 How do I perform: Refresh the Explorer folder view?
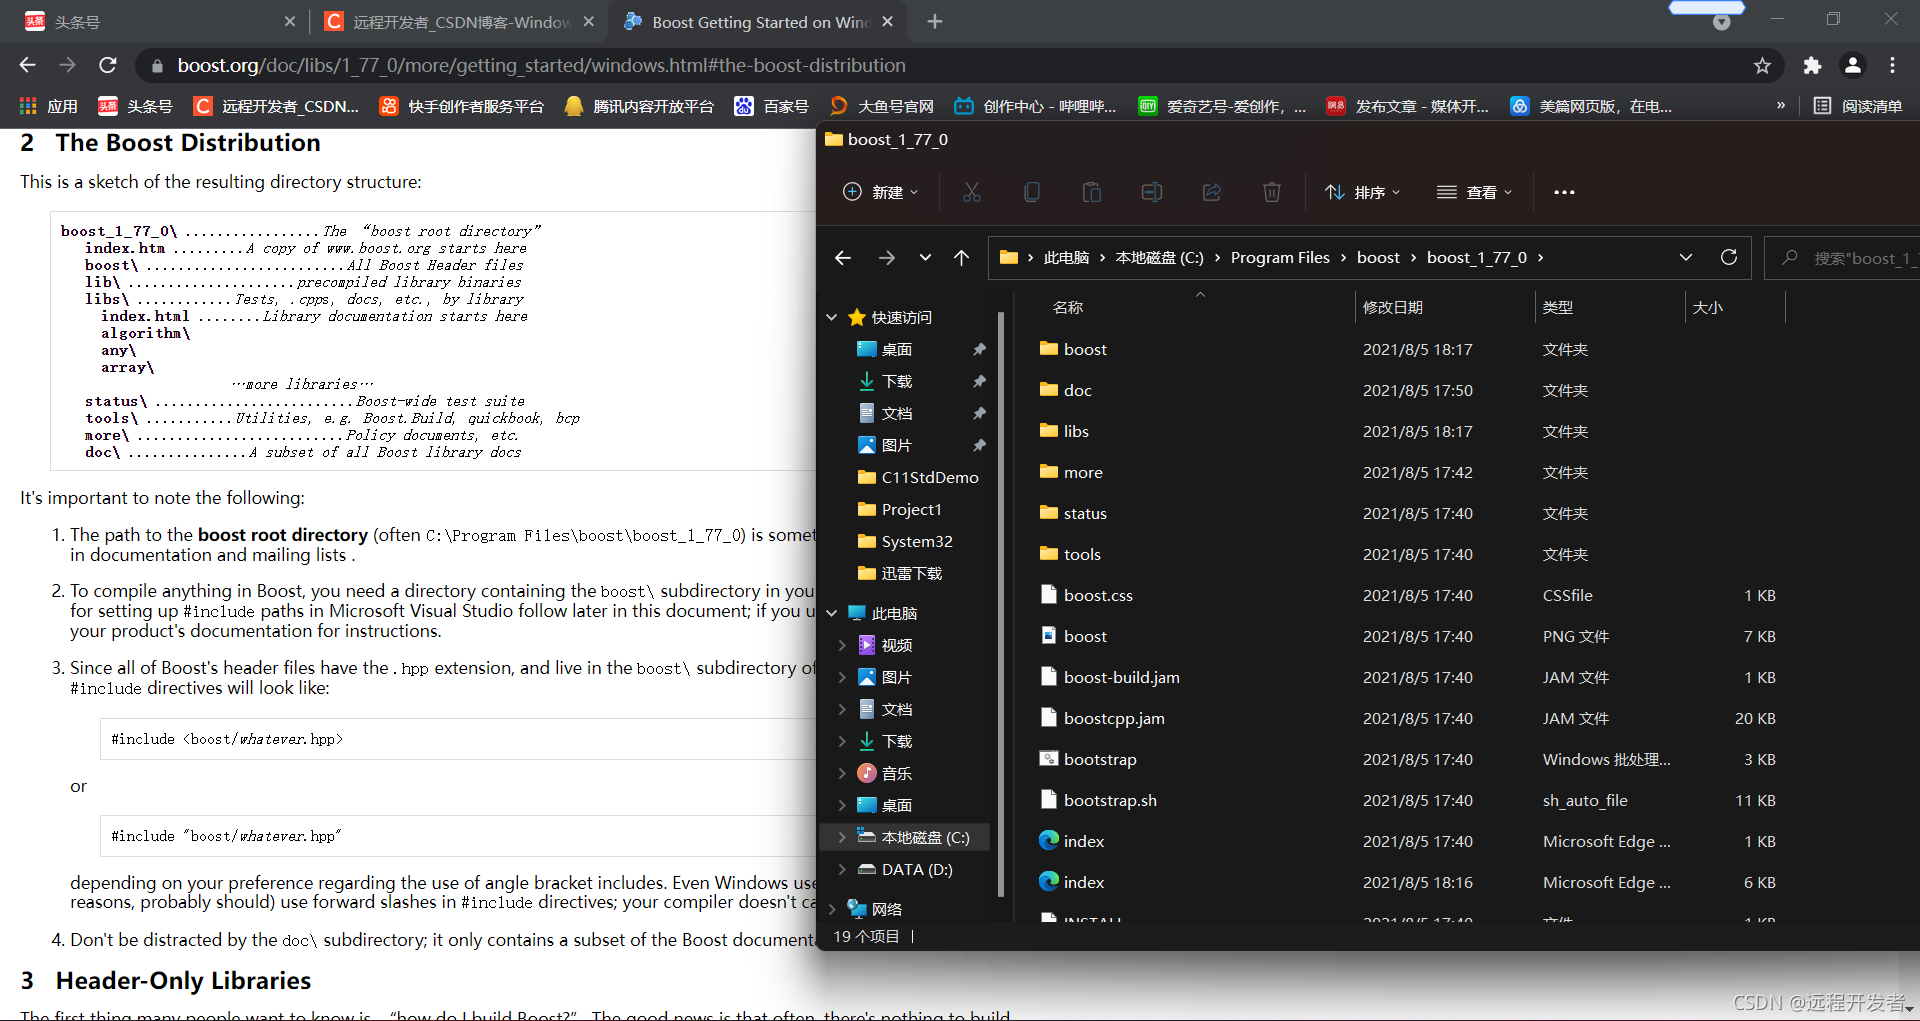[1728, 257]
